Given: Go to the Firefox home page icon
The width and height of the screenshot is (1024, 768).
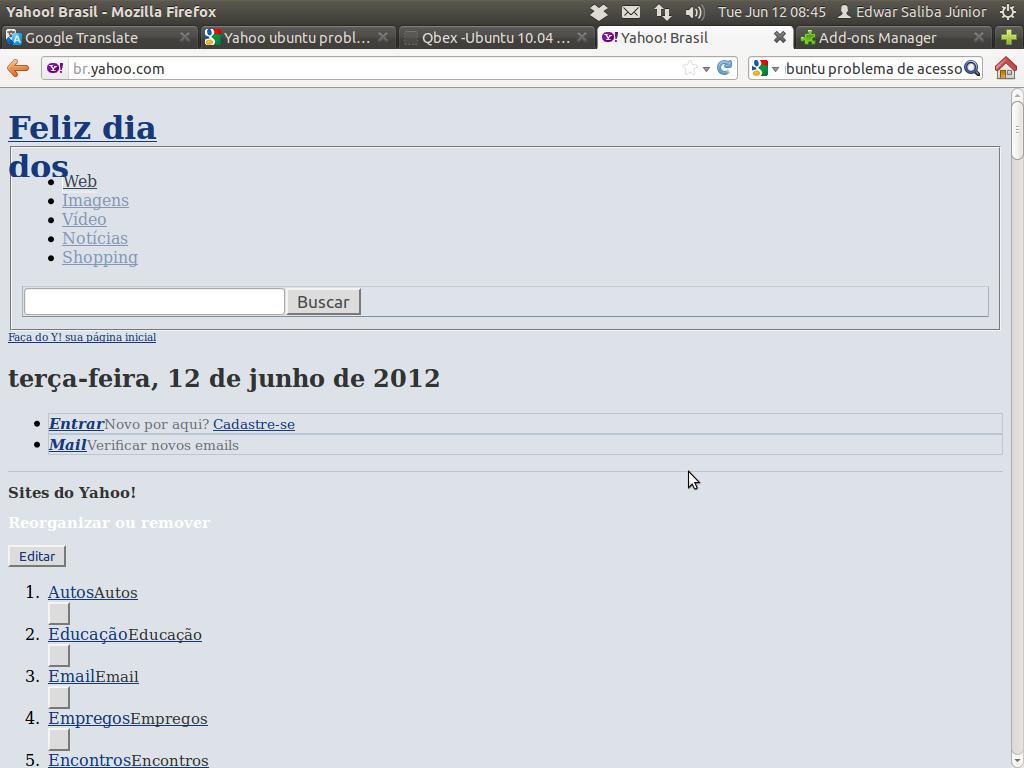Looking at the screenshot, I should click(1006, 68).
